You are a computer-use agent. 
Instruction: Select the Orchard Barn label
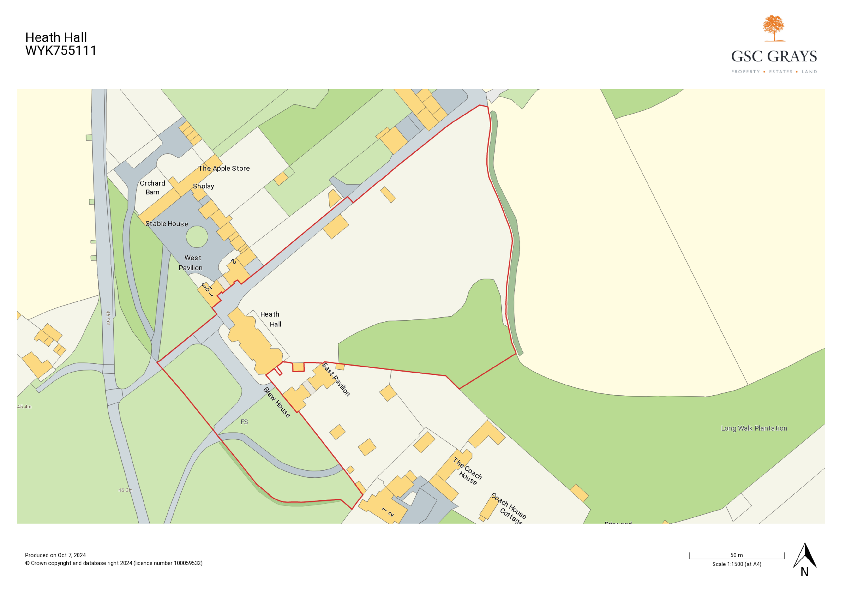click(152, 188)
